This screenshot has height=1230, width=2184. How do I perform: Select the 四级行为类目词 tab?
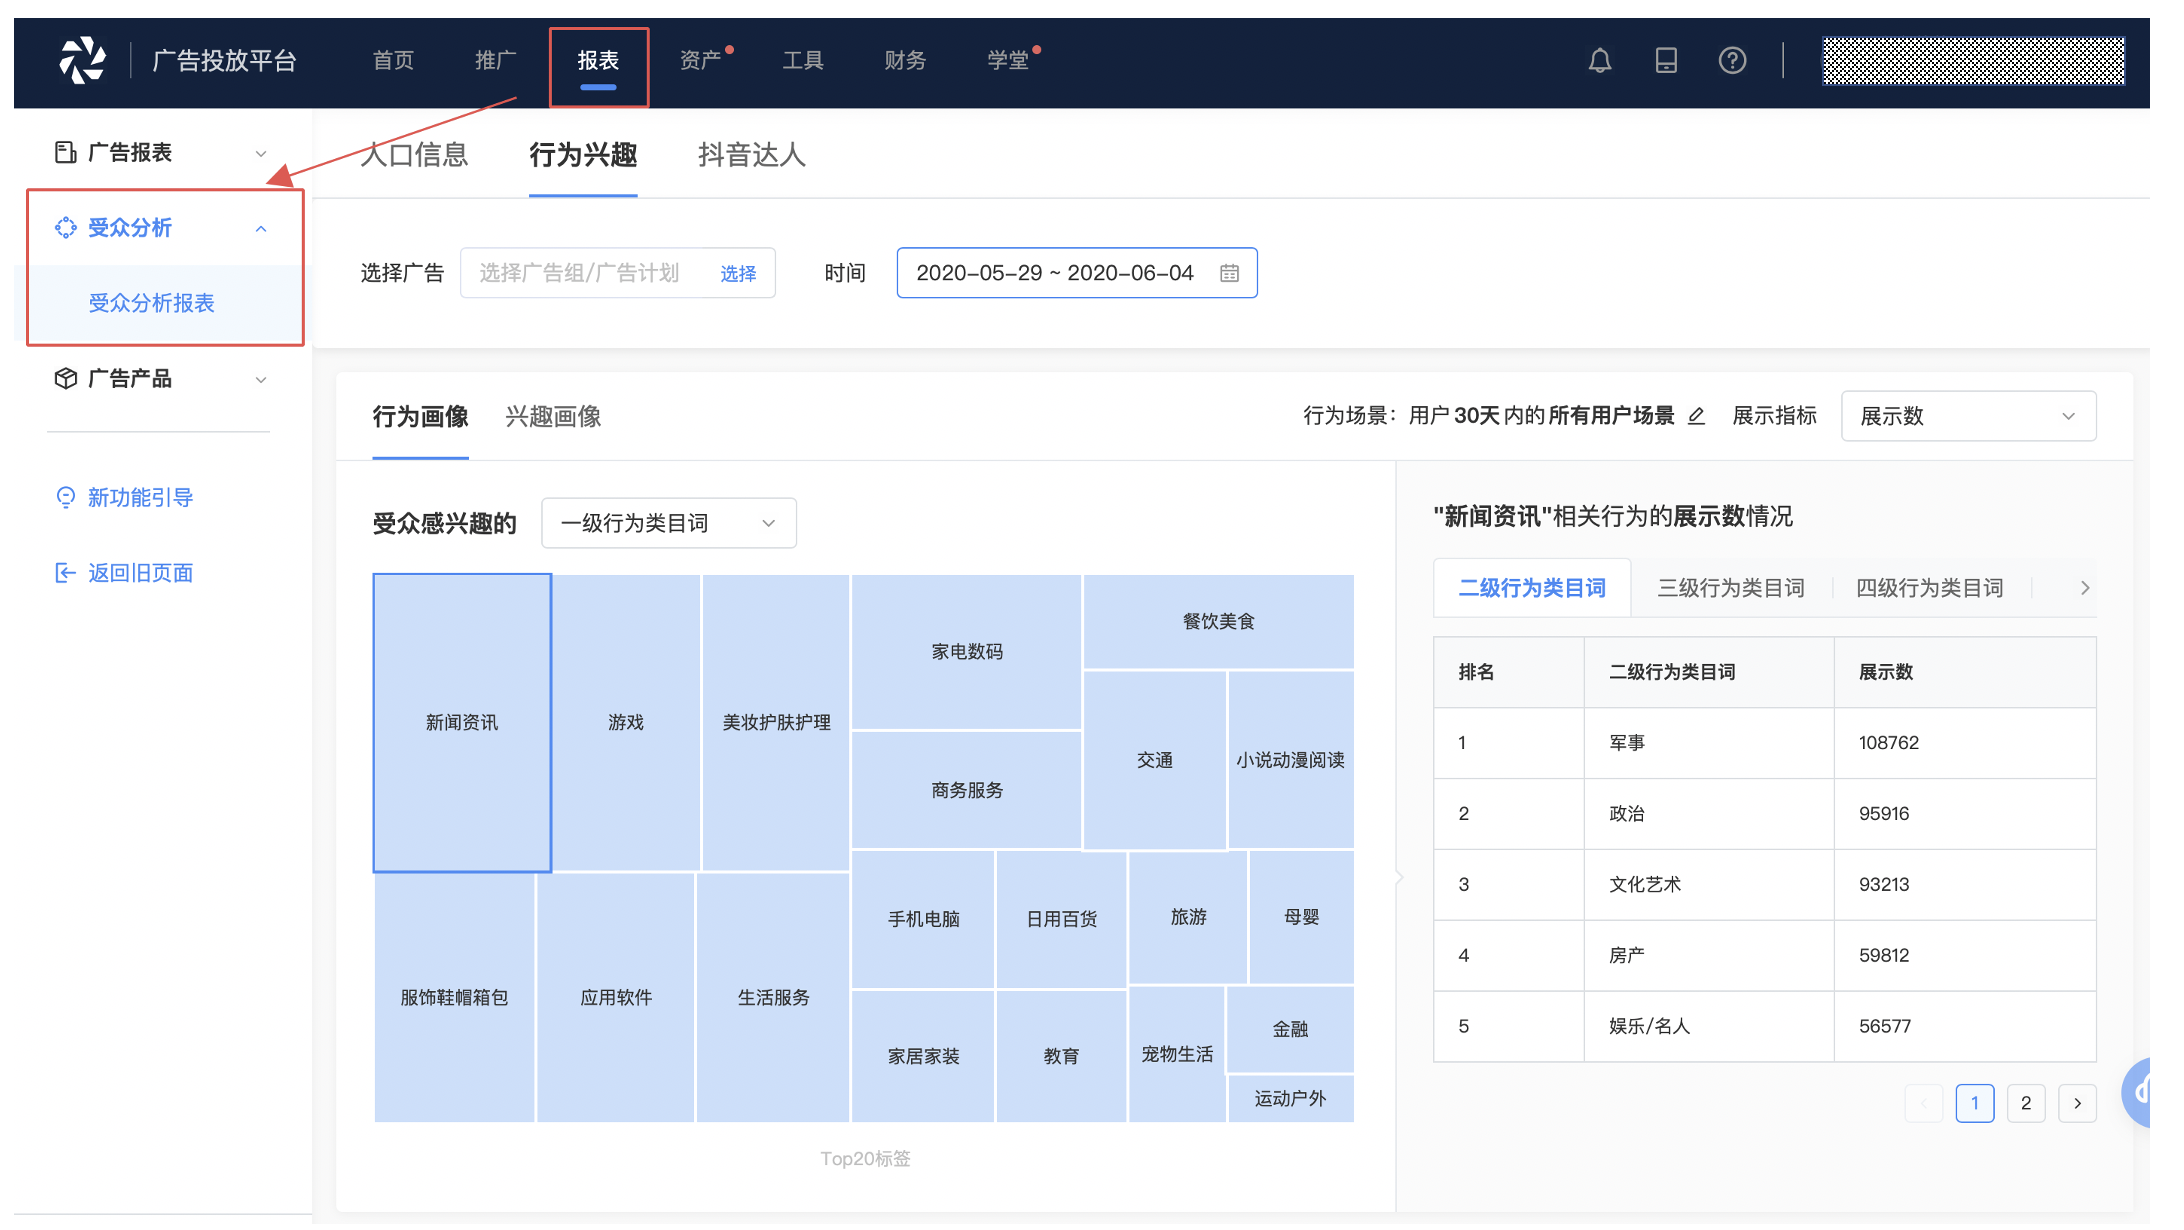pos(1929,588)
